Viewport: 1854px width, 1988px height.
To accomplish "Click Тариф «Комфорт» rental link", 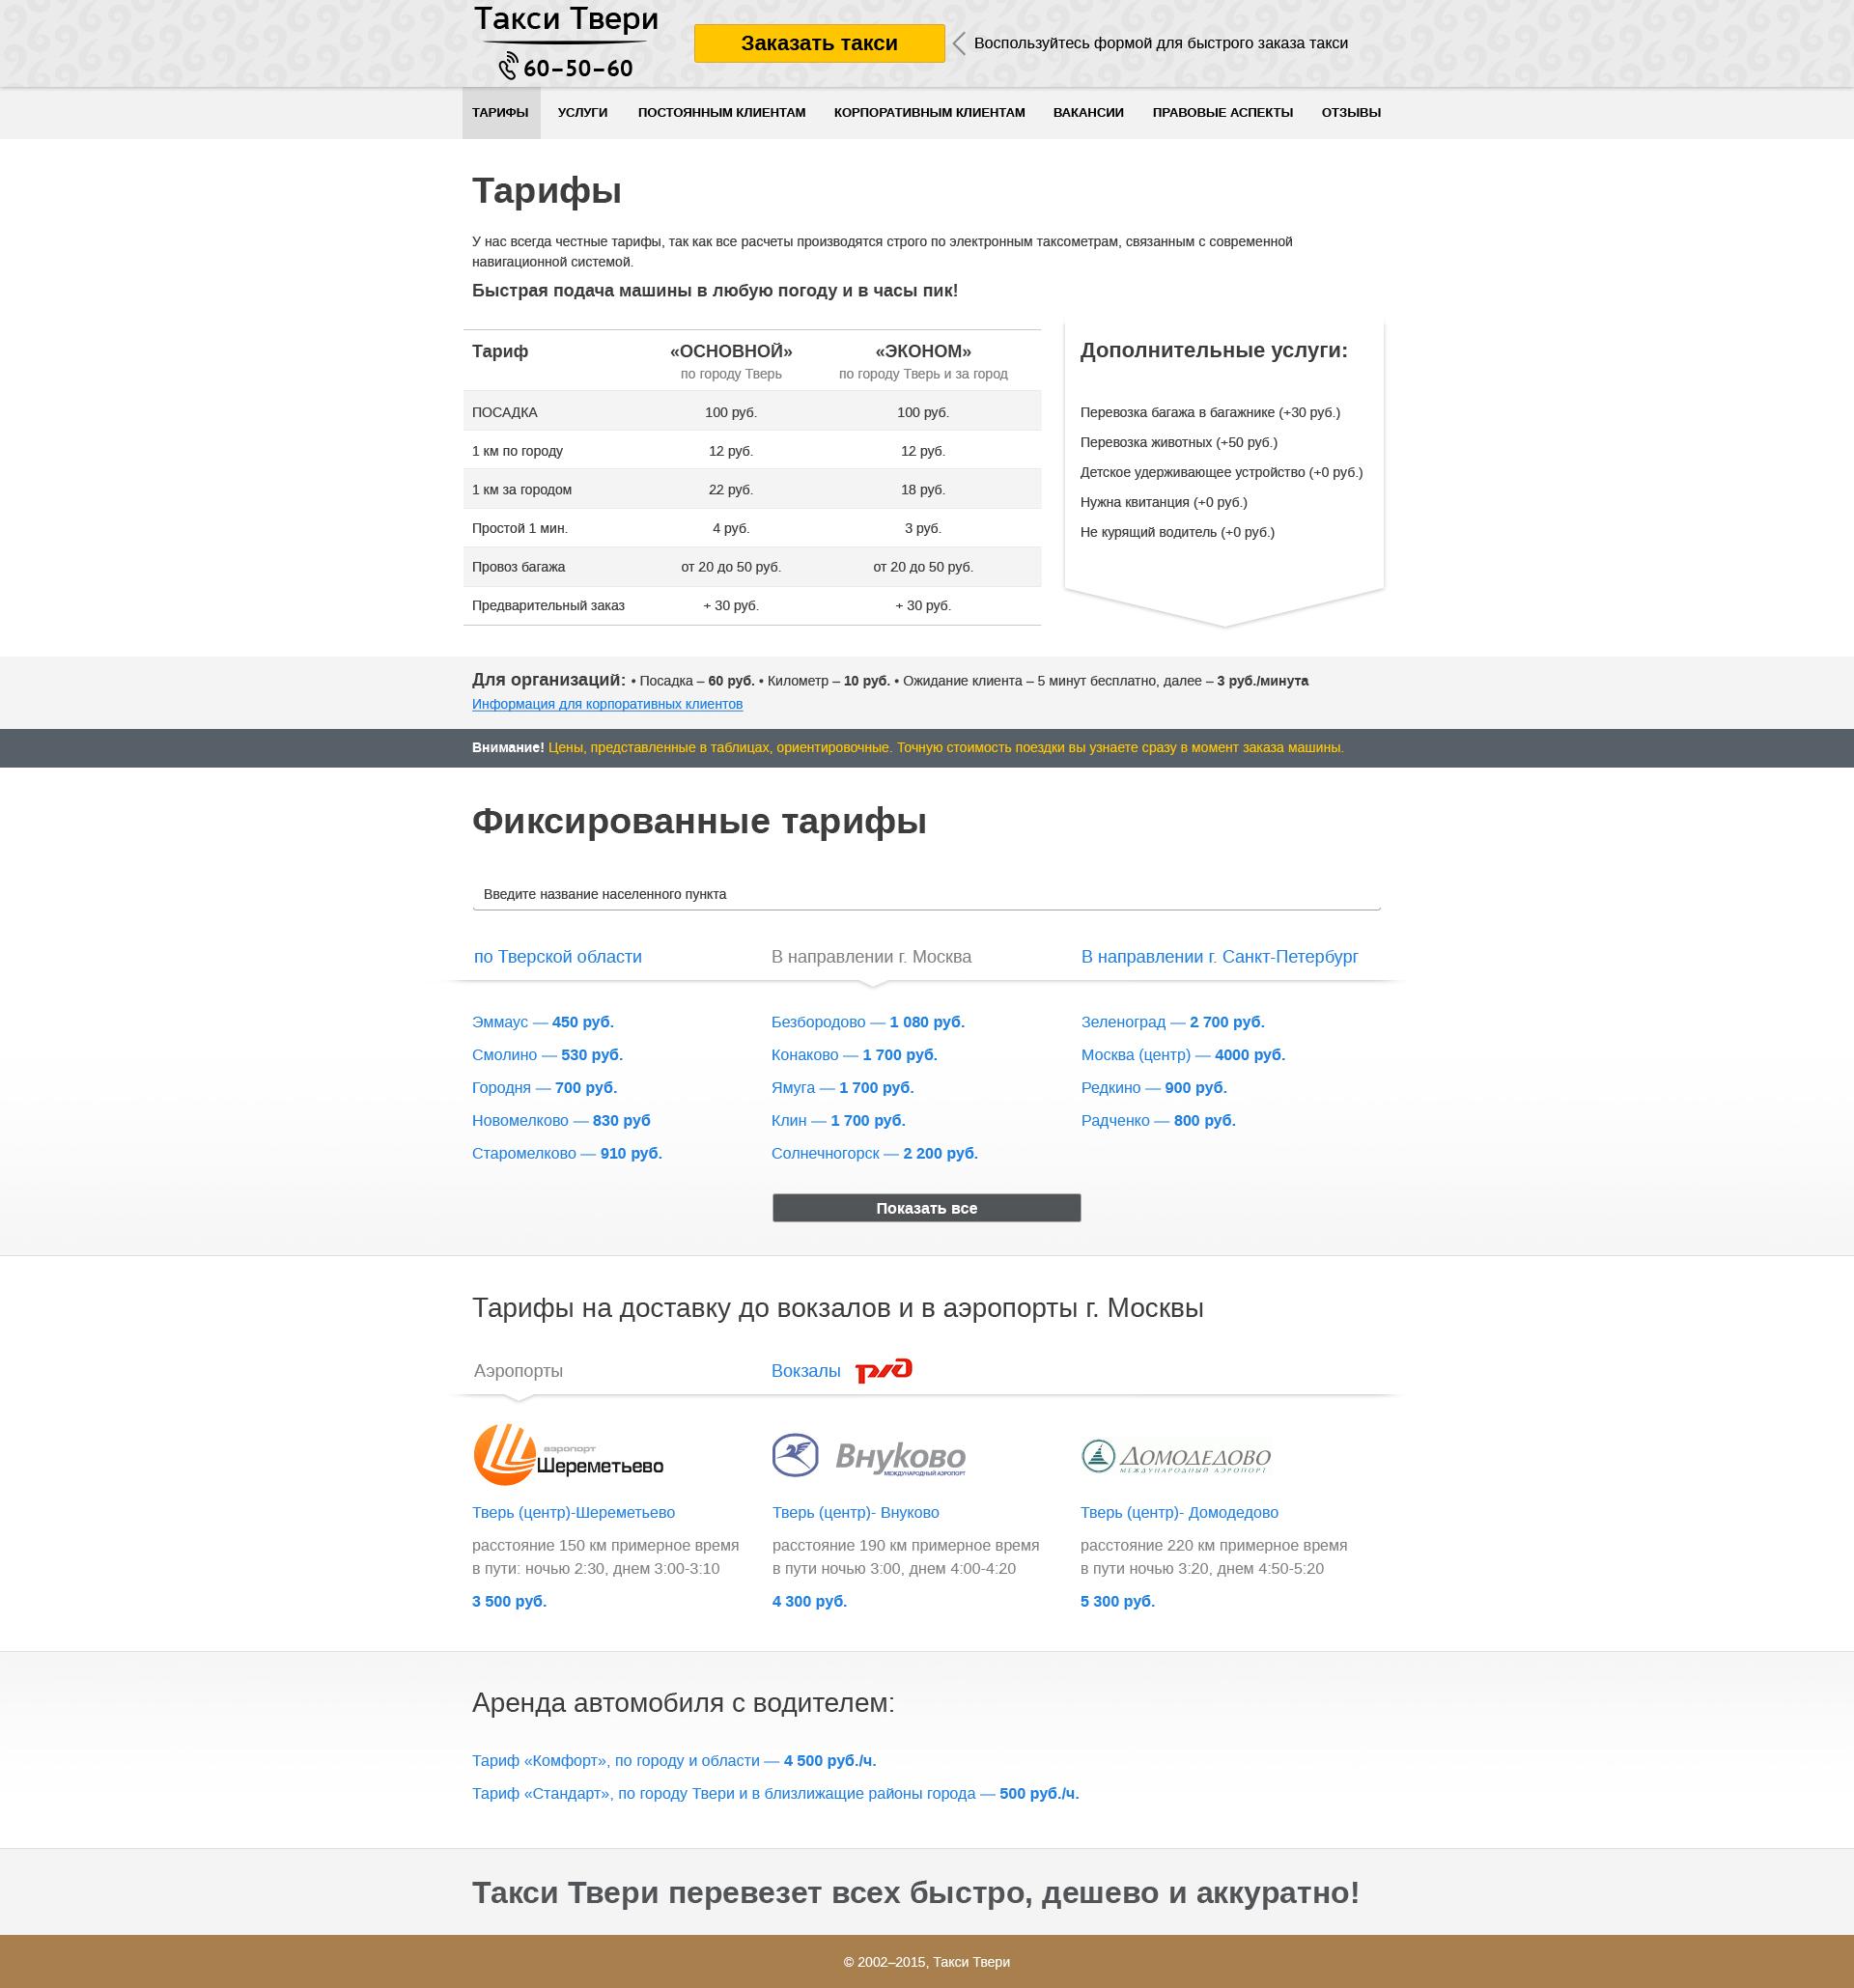I will (673, 1761).
